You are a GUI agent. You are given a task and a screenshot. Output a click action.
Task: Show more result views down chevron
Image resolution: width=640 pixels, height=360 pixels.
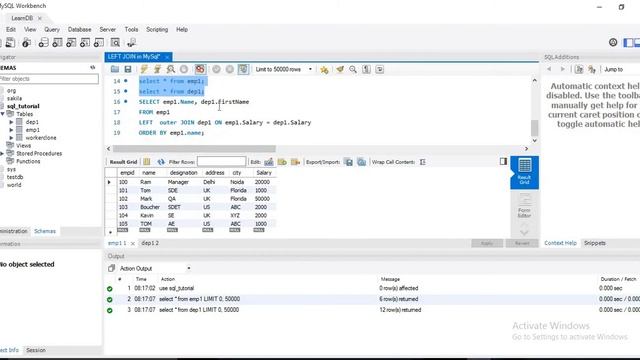[524, 232]
